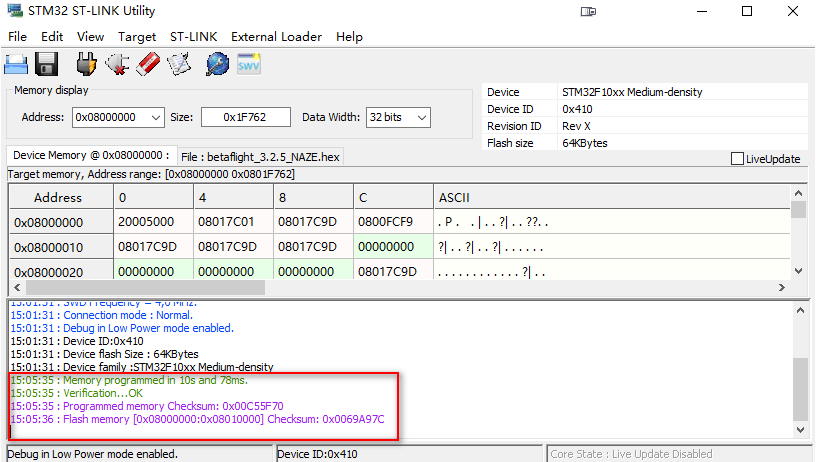Open the Target menu
The image size is (816, 462).
pos(137,37)
